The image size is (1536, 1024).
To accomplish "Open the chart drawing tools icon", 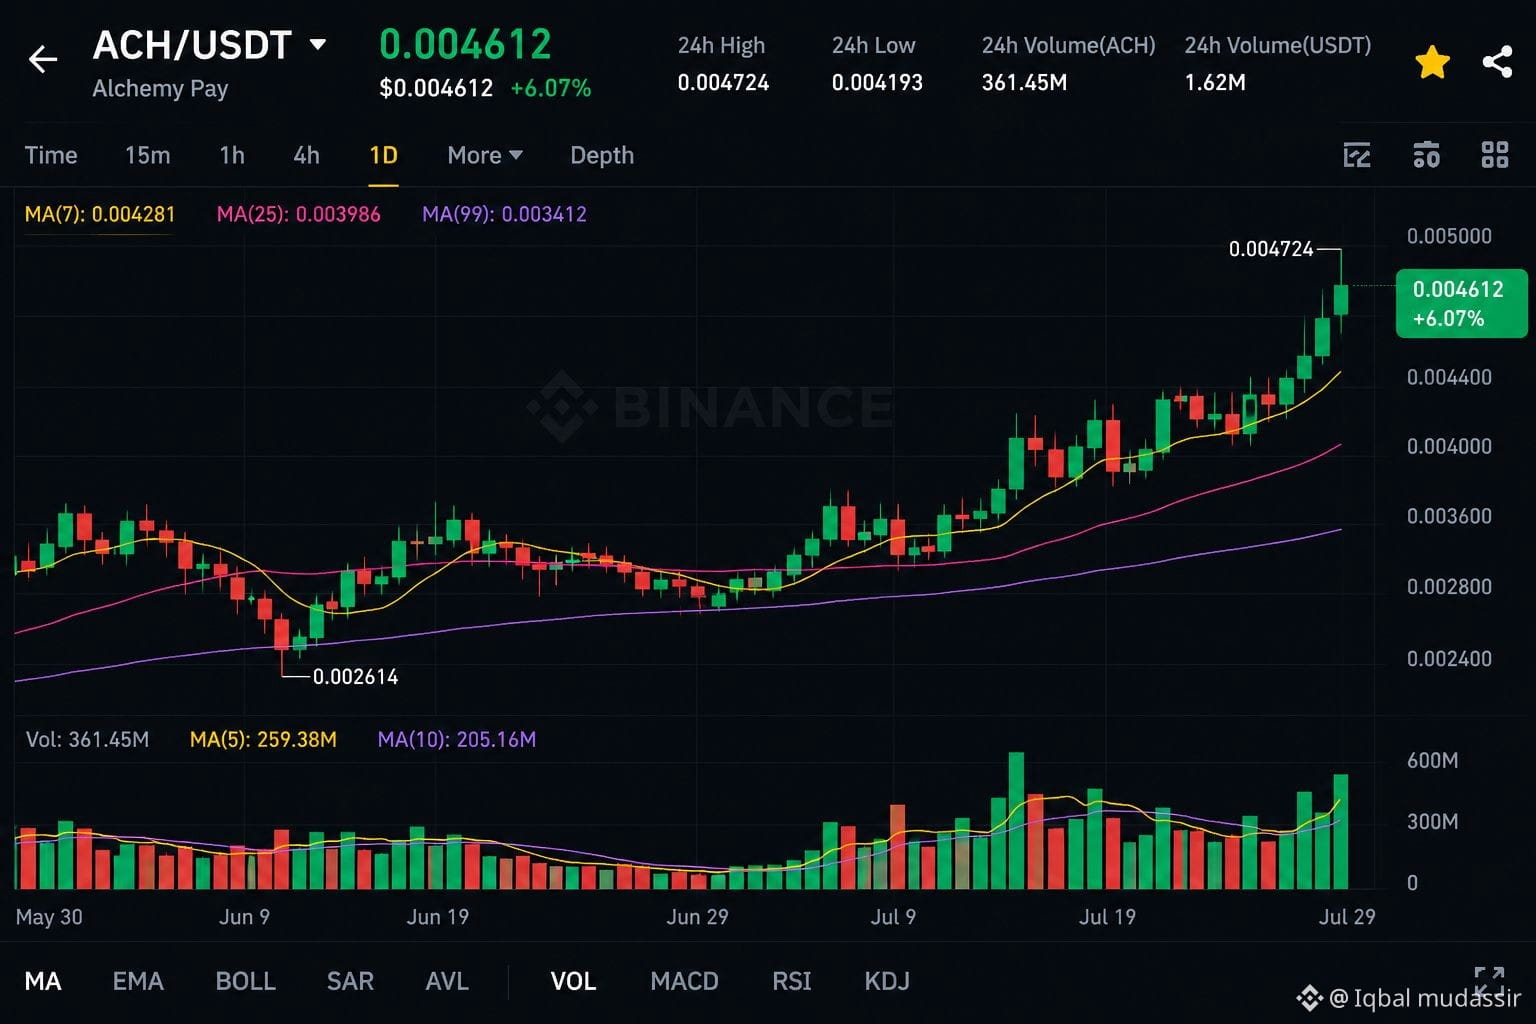I will pos(1357,155).
